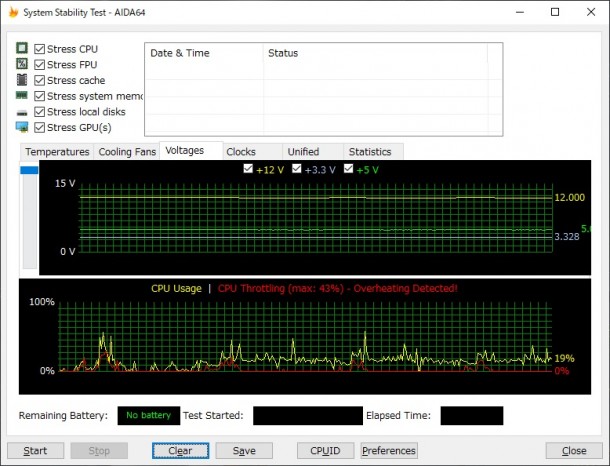Click the disk drive icon beside Stress local disks
The height and width of the screenshot is (466, 610).
click(22, 112)
